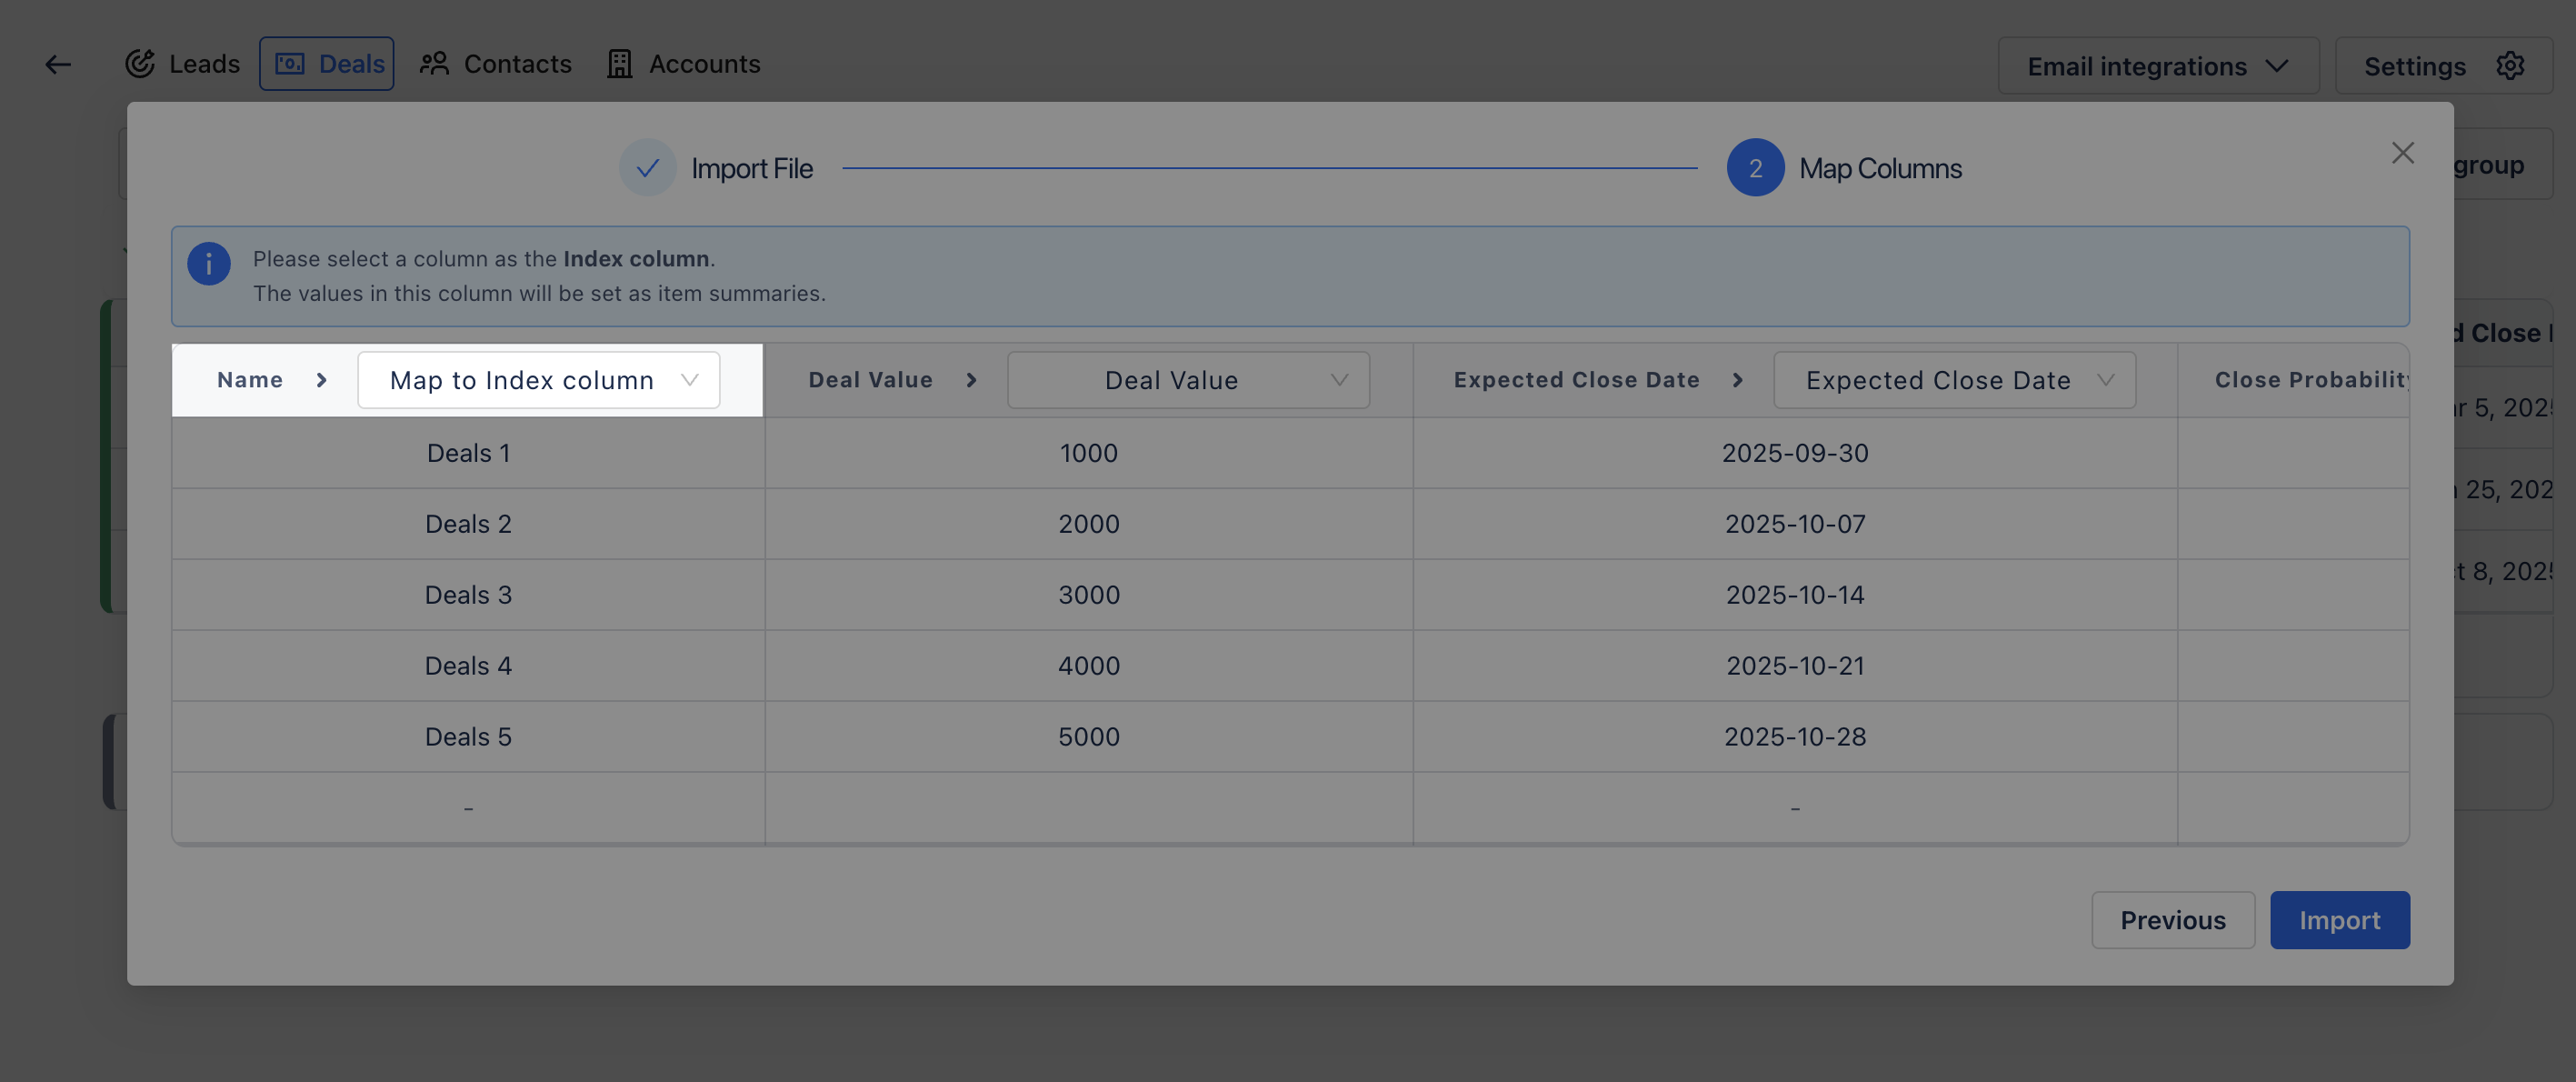Click the back arrow icon

pos(58,65)
